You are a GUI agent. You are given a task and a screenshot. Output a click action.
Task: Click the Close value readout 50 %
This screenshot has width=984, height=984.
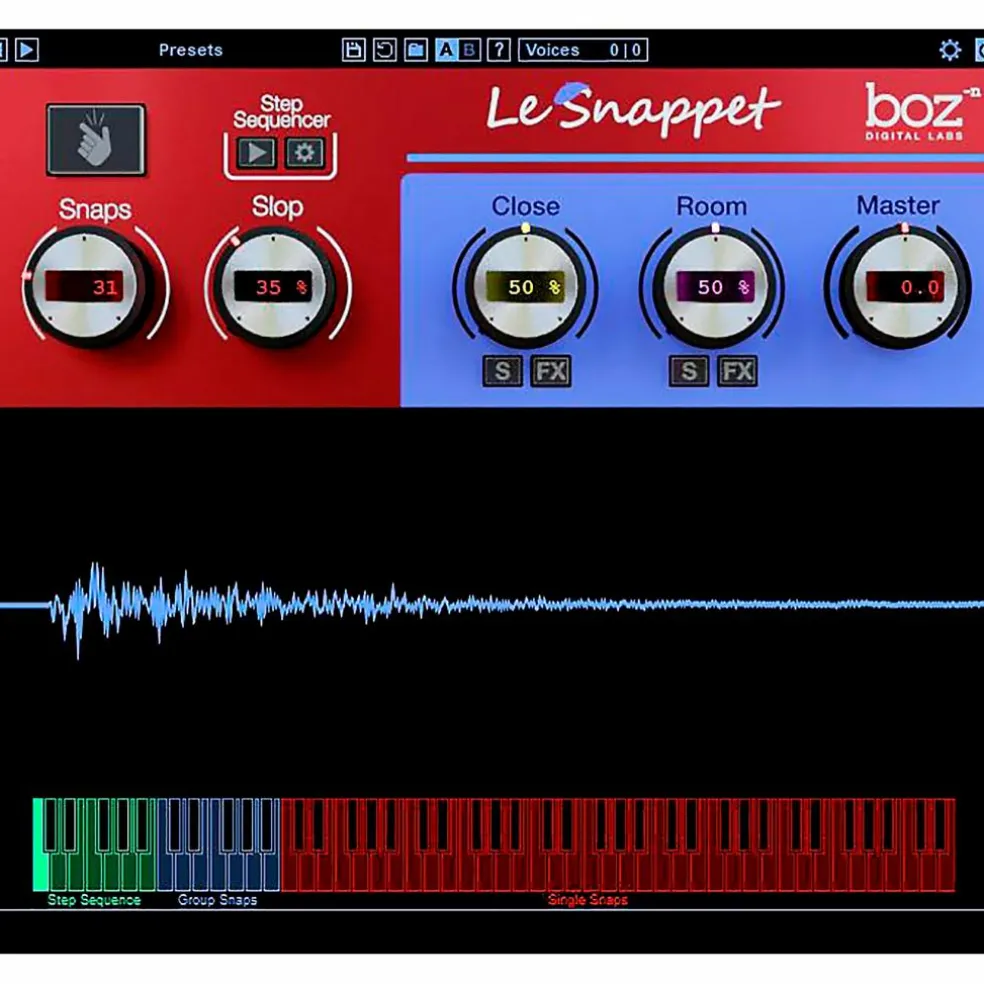coord(525,287)
